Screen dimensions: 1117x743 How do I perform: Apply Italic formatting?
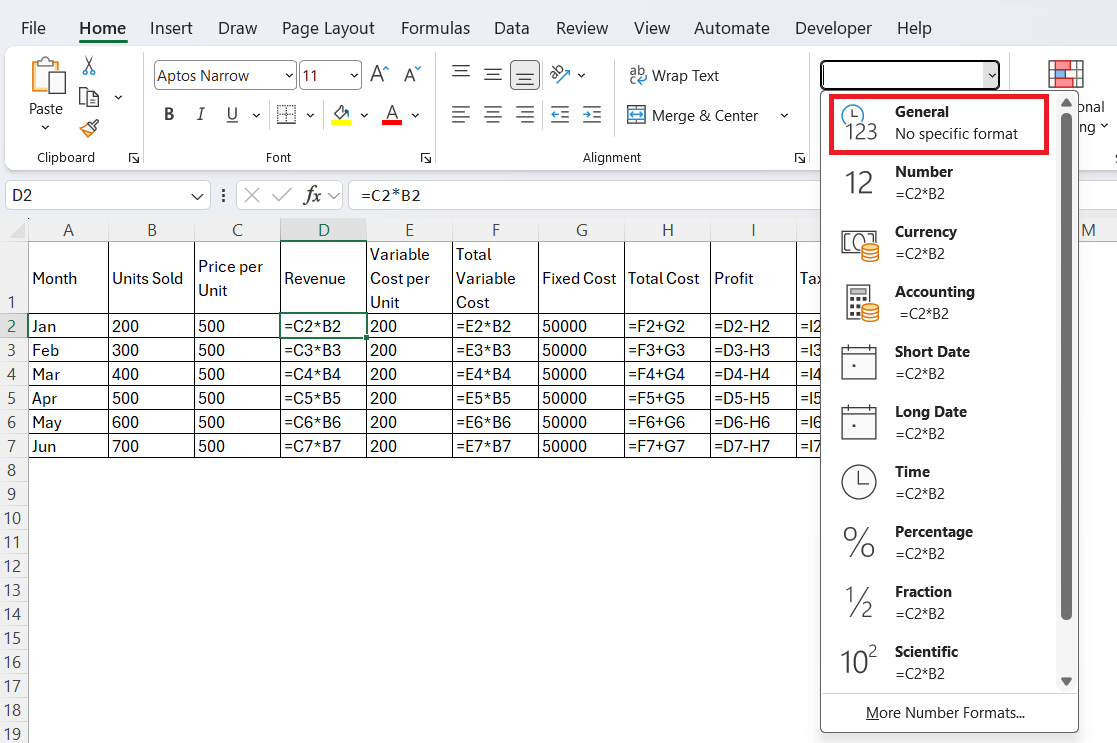coord(200,114)
